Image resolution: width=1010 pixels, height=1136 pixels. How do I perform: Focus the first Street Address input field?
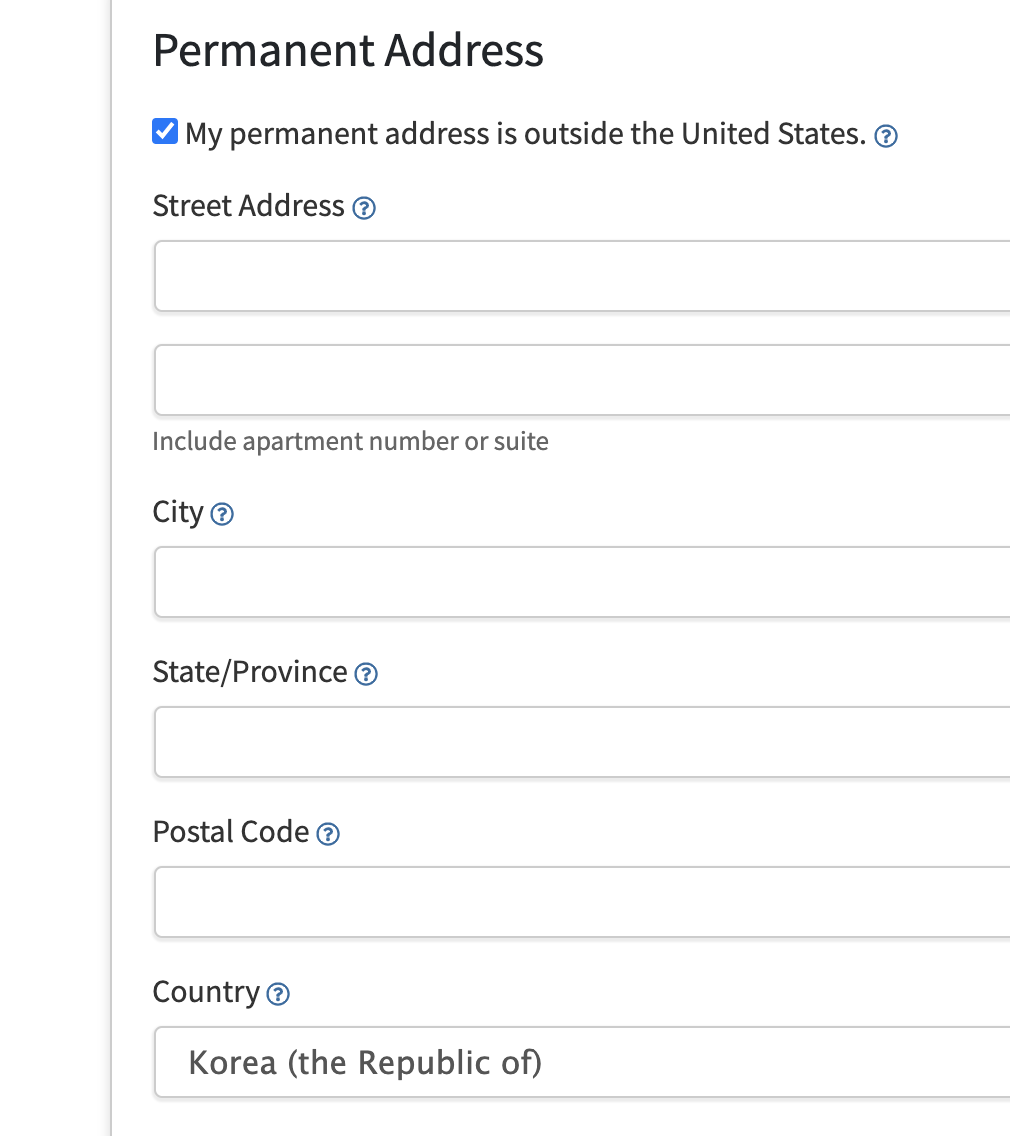tap(582, 276)
